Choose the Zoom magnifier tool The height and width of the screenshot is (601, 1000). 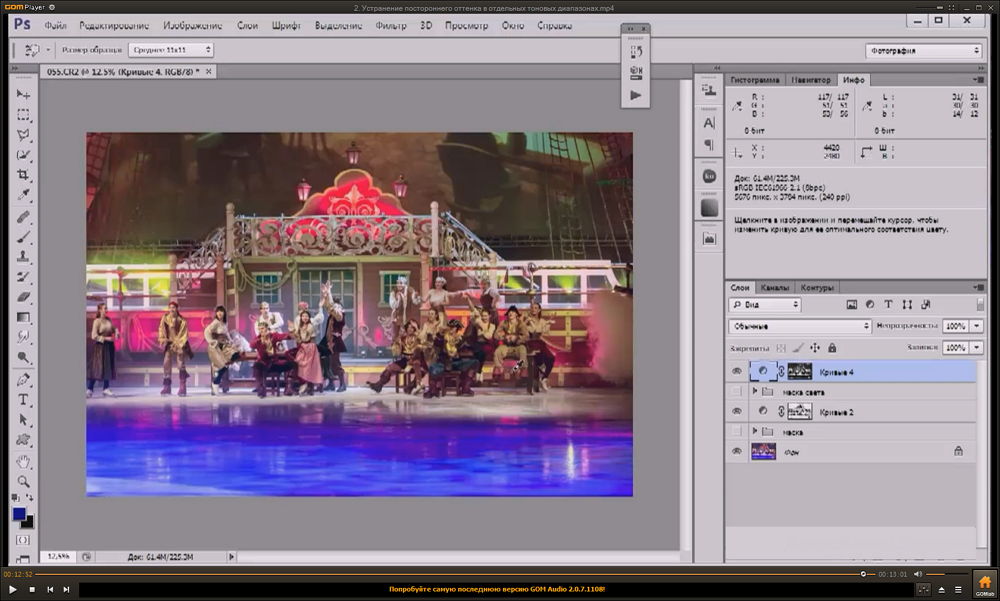(x=23, y=481)
